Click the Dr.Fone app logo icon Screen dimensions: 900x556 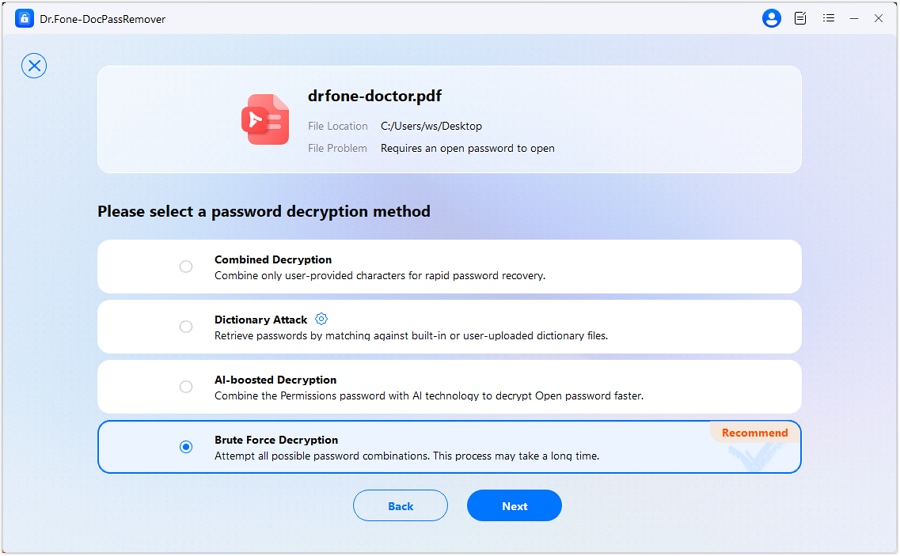25,18
